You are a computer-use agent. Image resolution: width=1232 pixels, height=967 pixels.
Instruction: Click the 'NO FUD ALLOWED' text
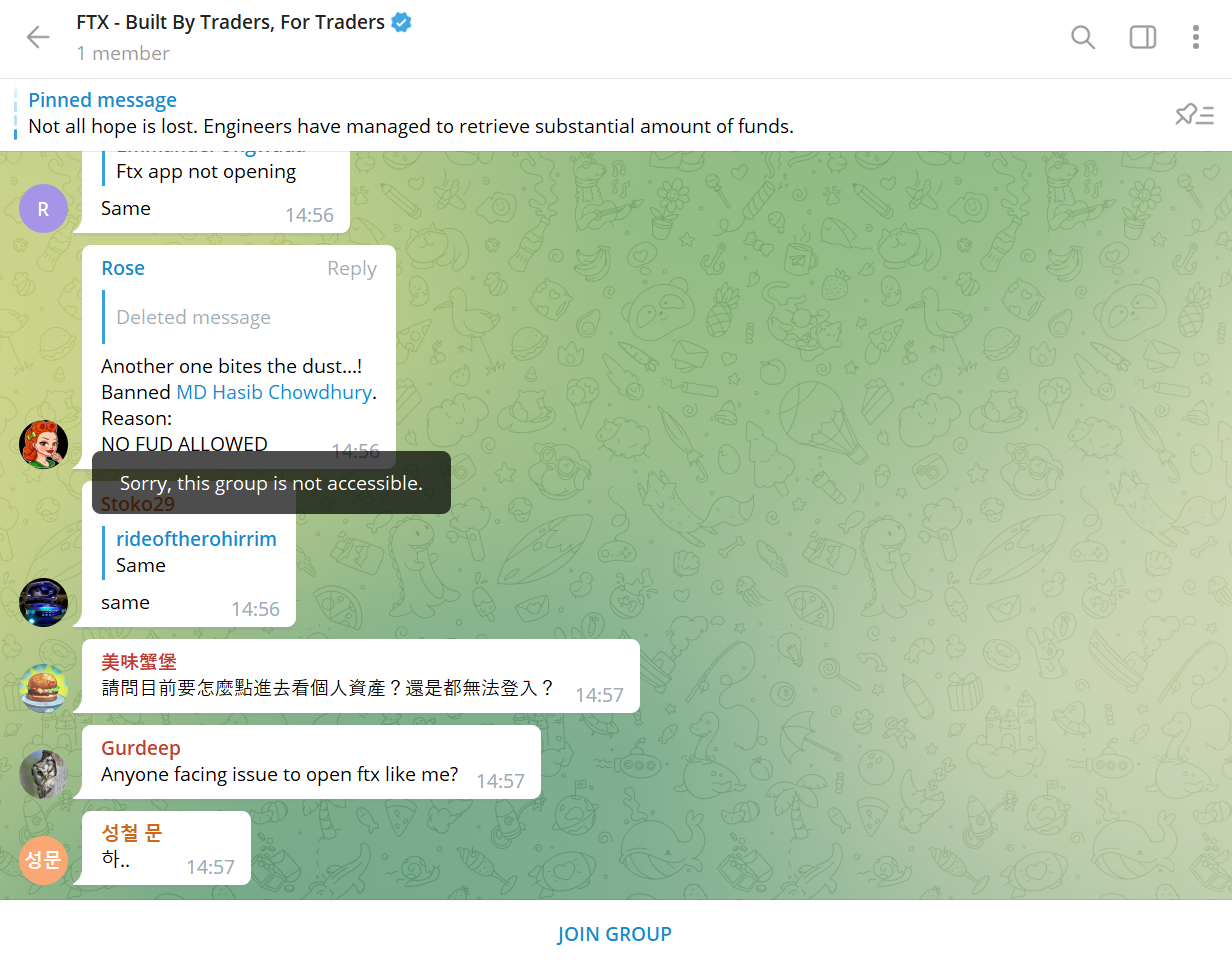point(184,444)
